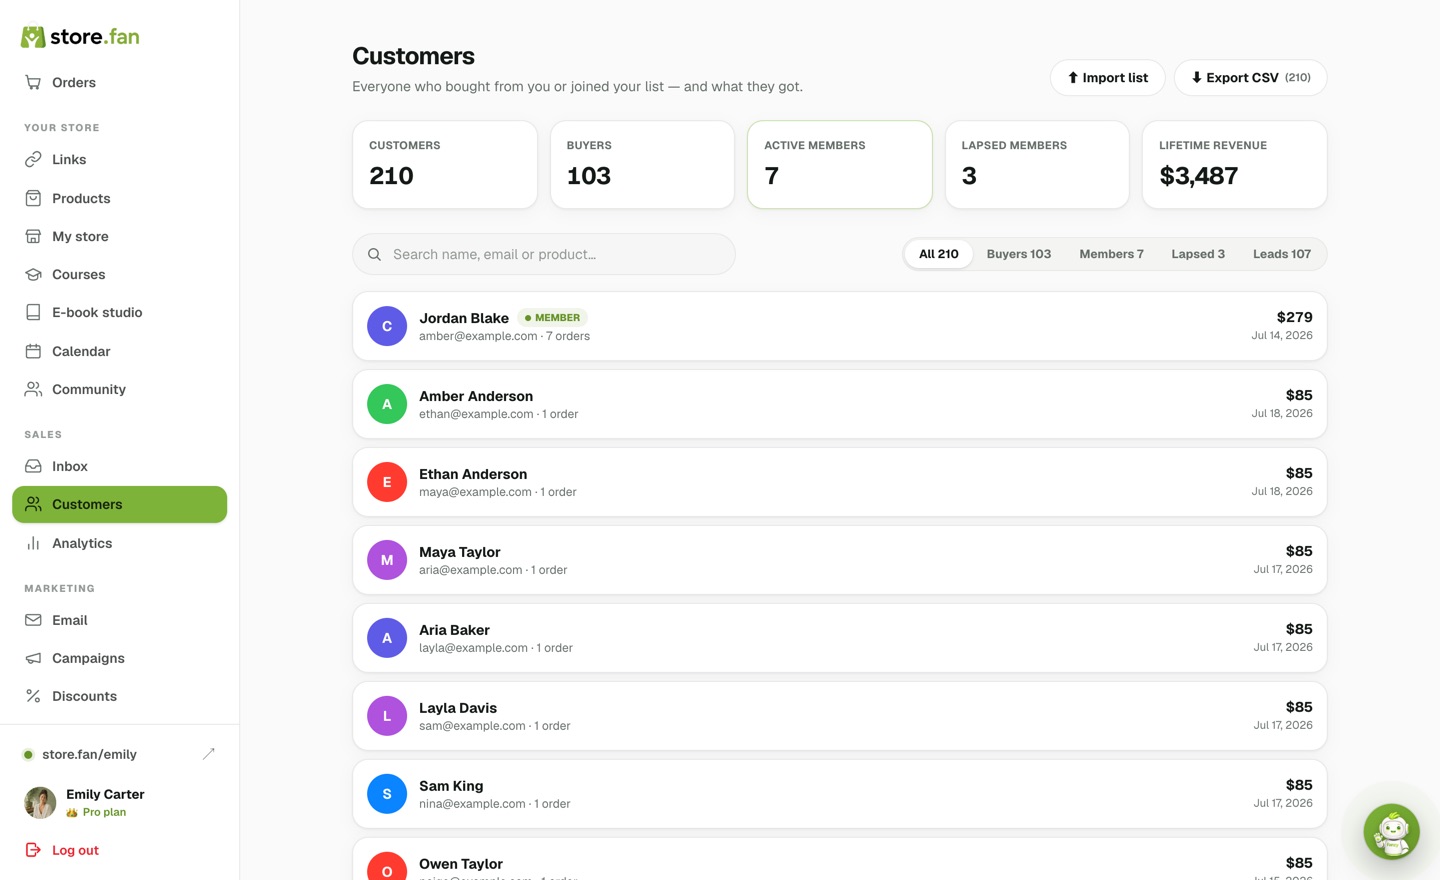Image resolution: width=1440 pixels, height=880 pixels.
Task: Click the Pro plan label
Action: (x=104, y=813)
